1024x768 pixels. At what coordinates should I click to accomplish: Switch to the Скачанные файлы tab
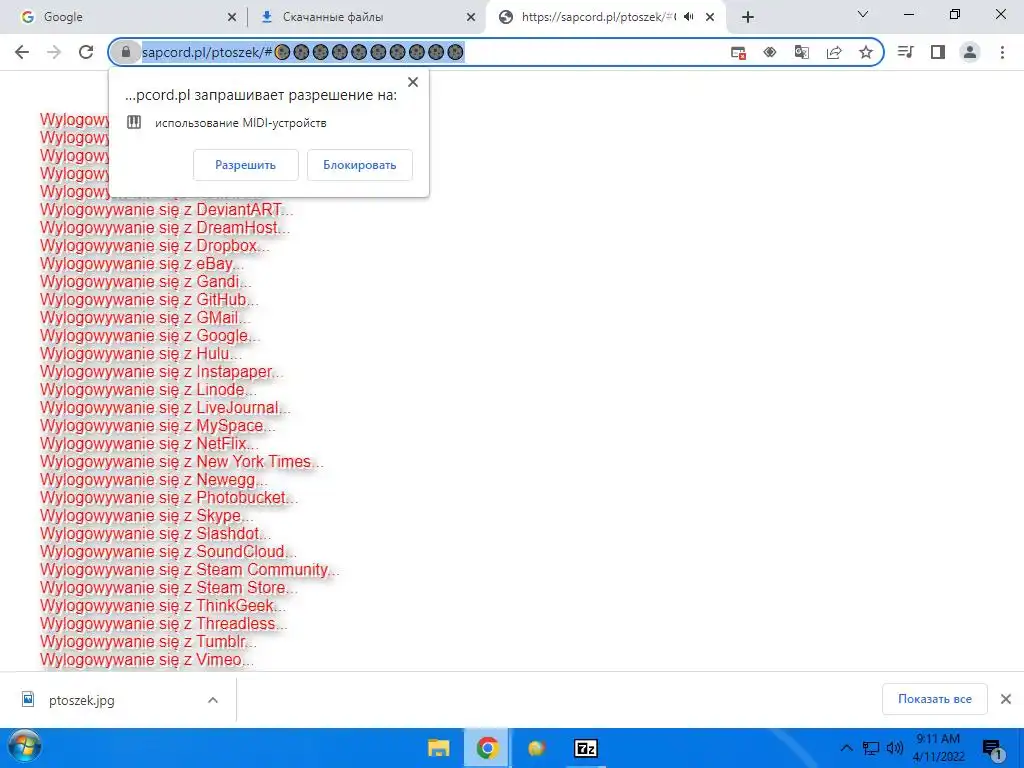[367, 17]
